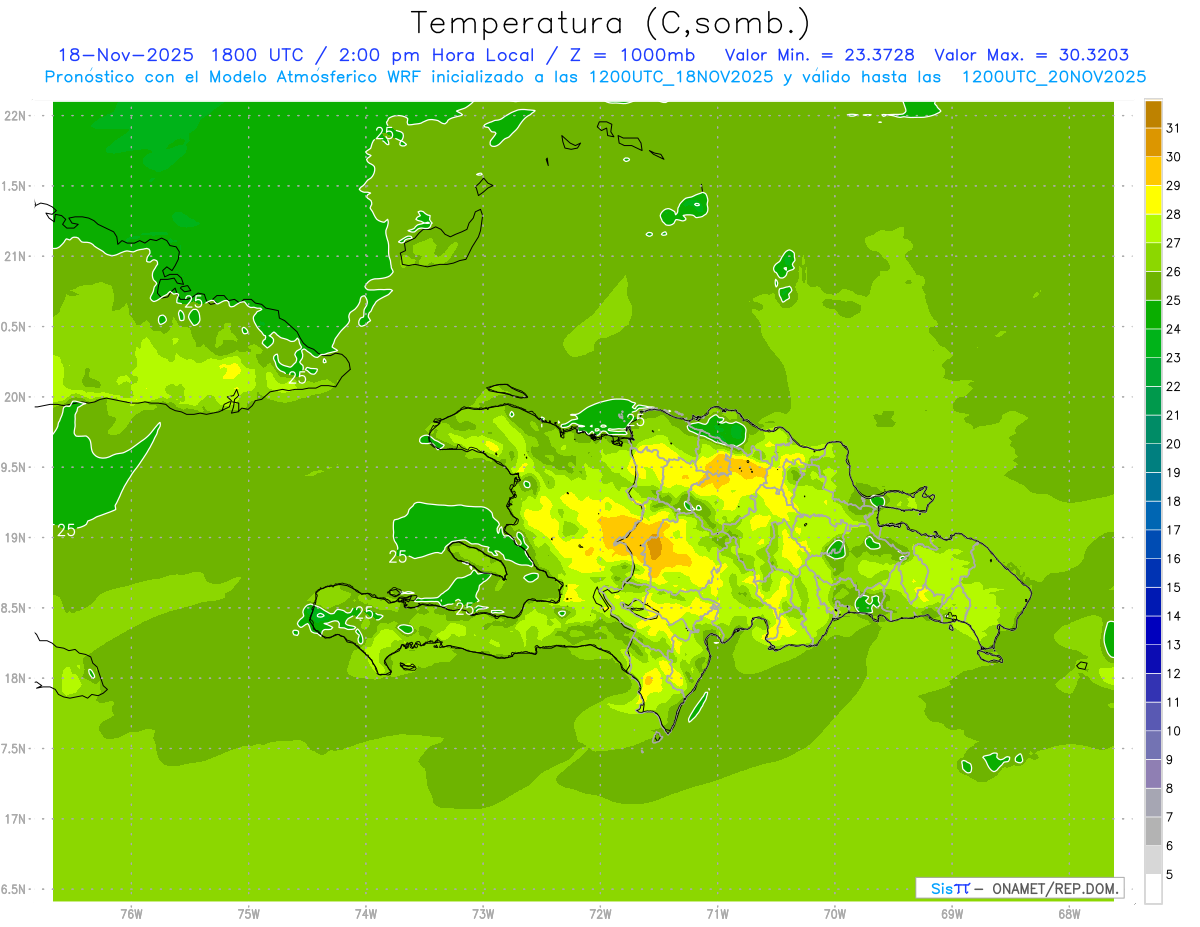
Task: Click the '31' value on the color scale
Action: pyautogui.click(x=1173, y=128)
